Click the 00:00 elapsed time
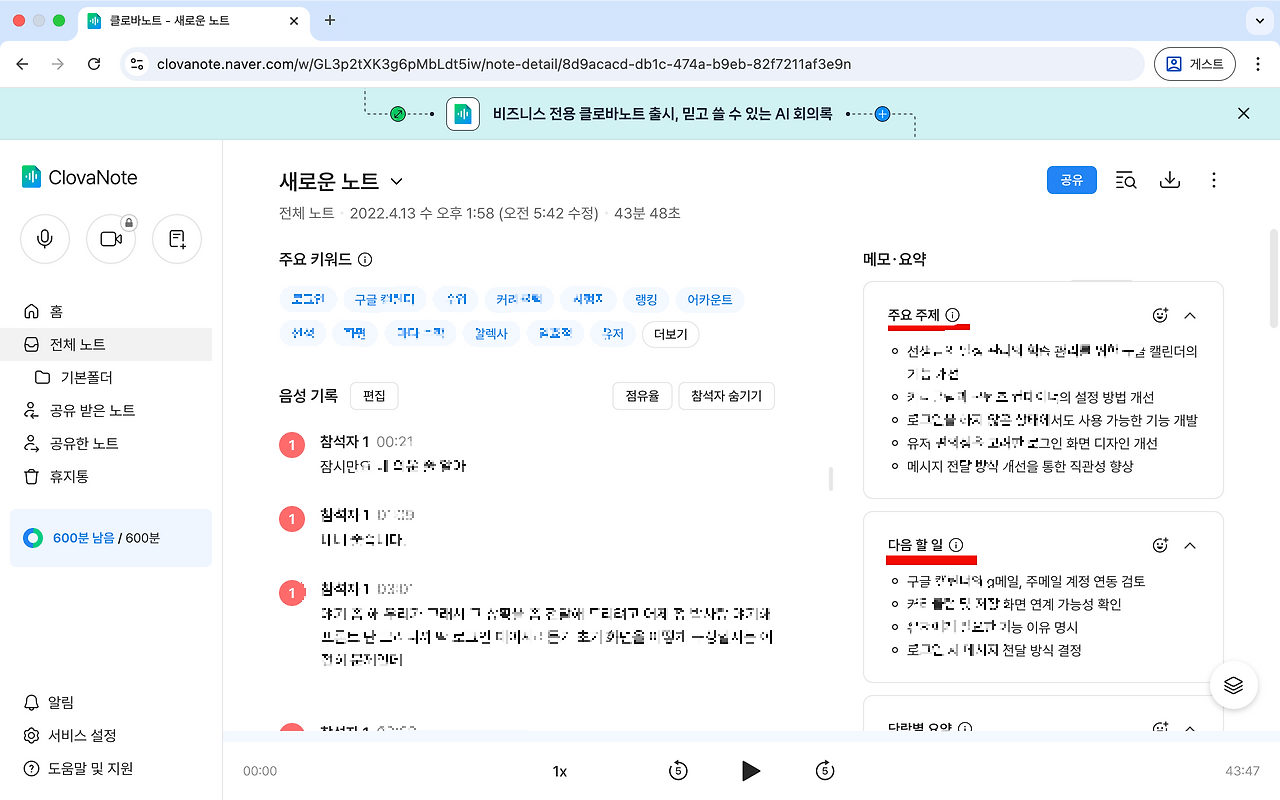This screenshot has width=1280, height=800. 260,771
